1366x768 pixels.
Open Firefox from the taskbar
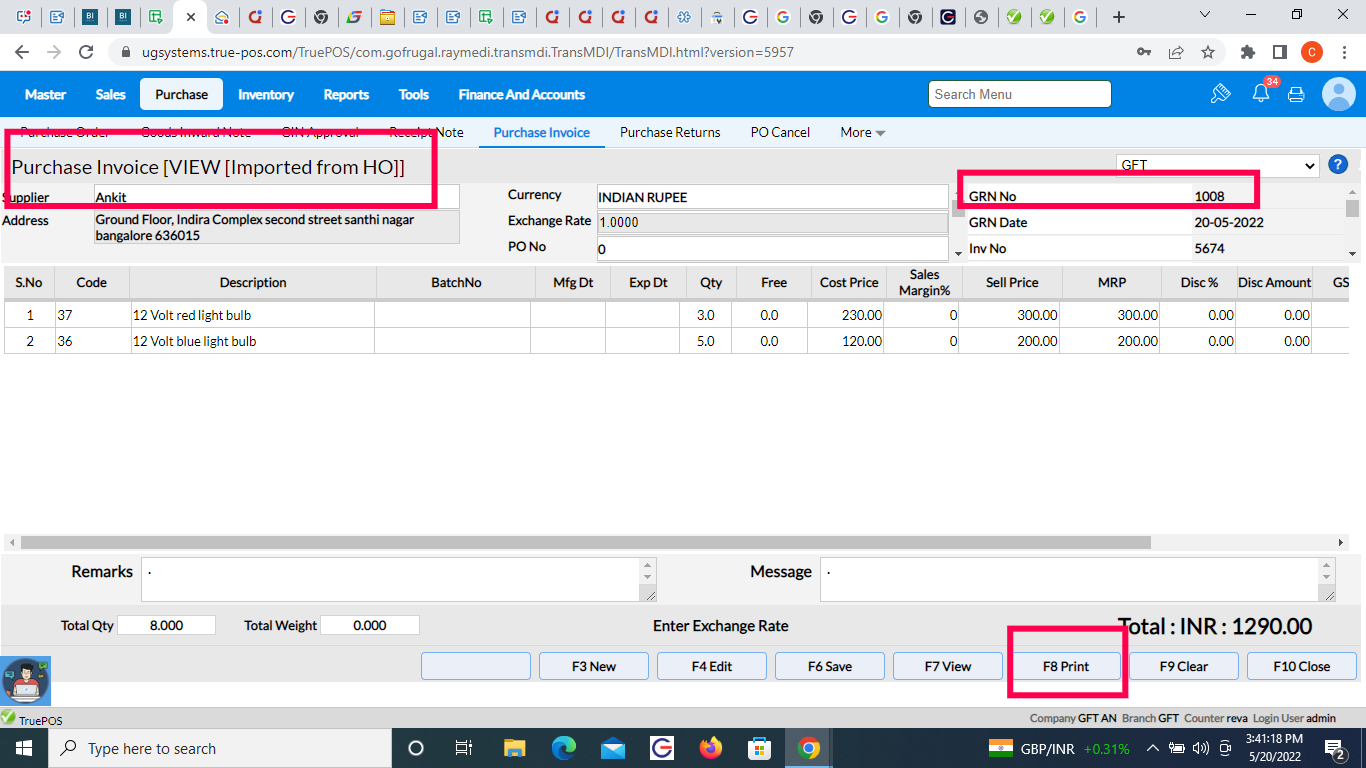pos(711,748)
